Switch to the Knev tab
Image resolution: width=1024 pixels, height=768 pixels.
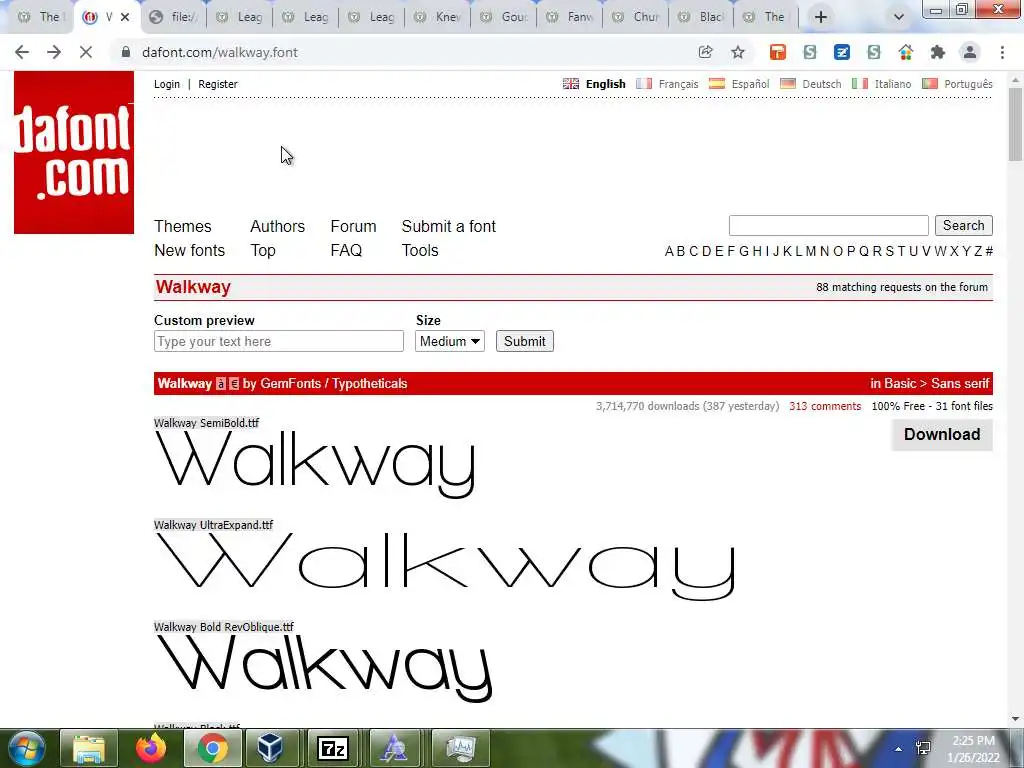438,17
